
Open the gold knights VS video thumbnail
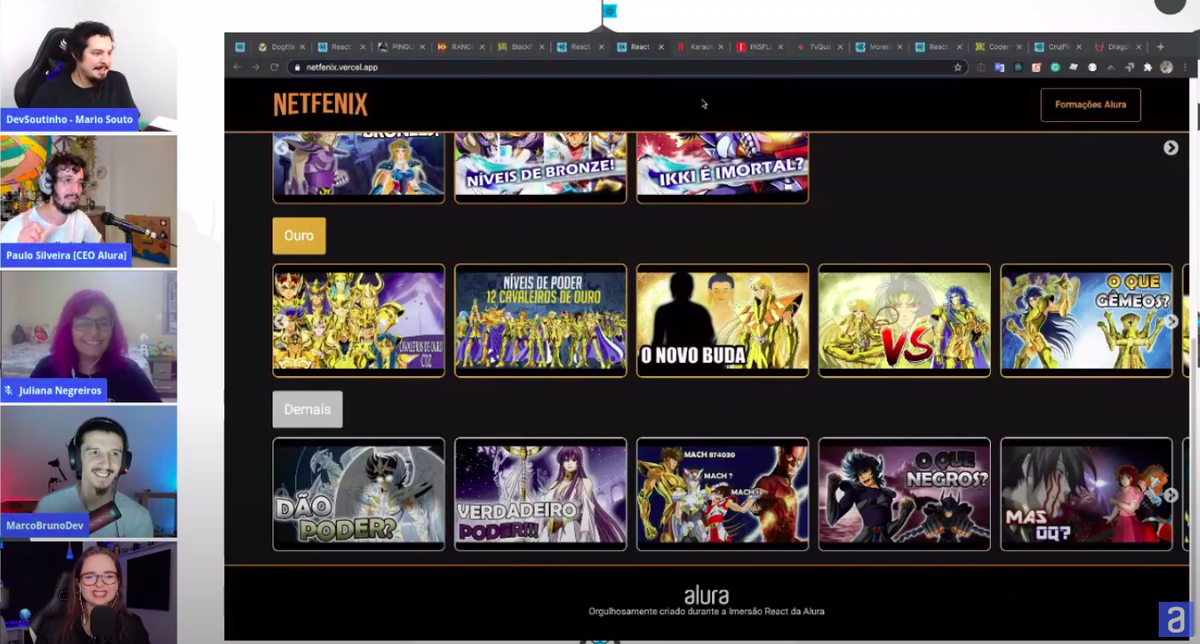(905, 321)
